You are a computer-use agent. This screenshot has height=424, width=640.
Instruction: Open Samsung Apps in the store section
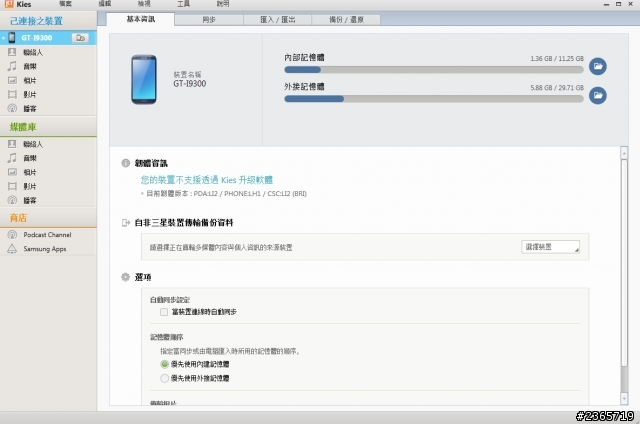tap(45, 249)
